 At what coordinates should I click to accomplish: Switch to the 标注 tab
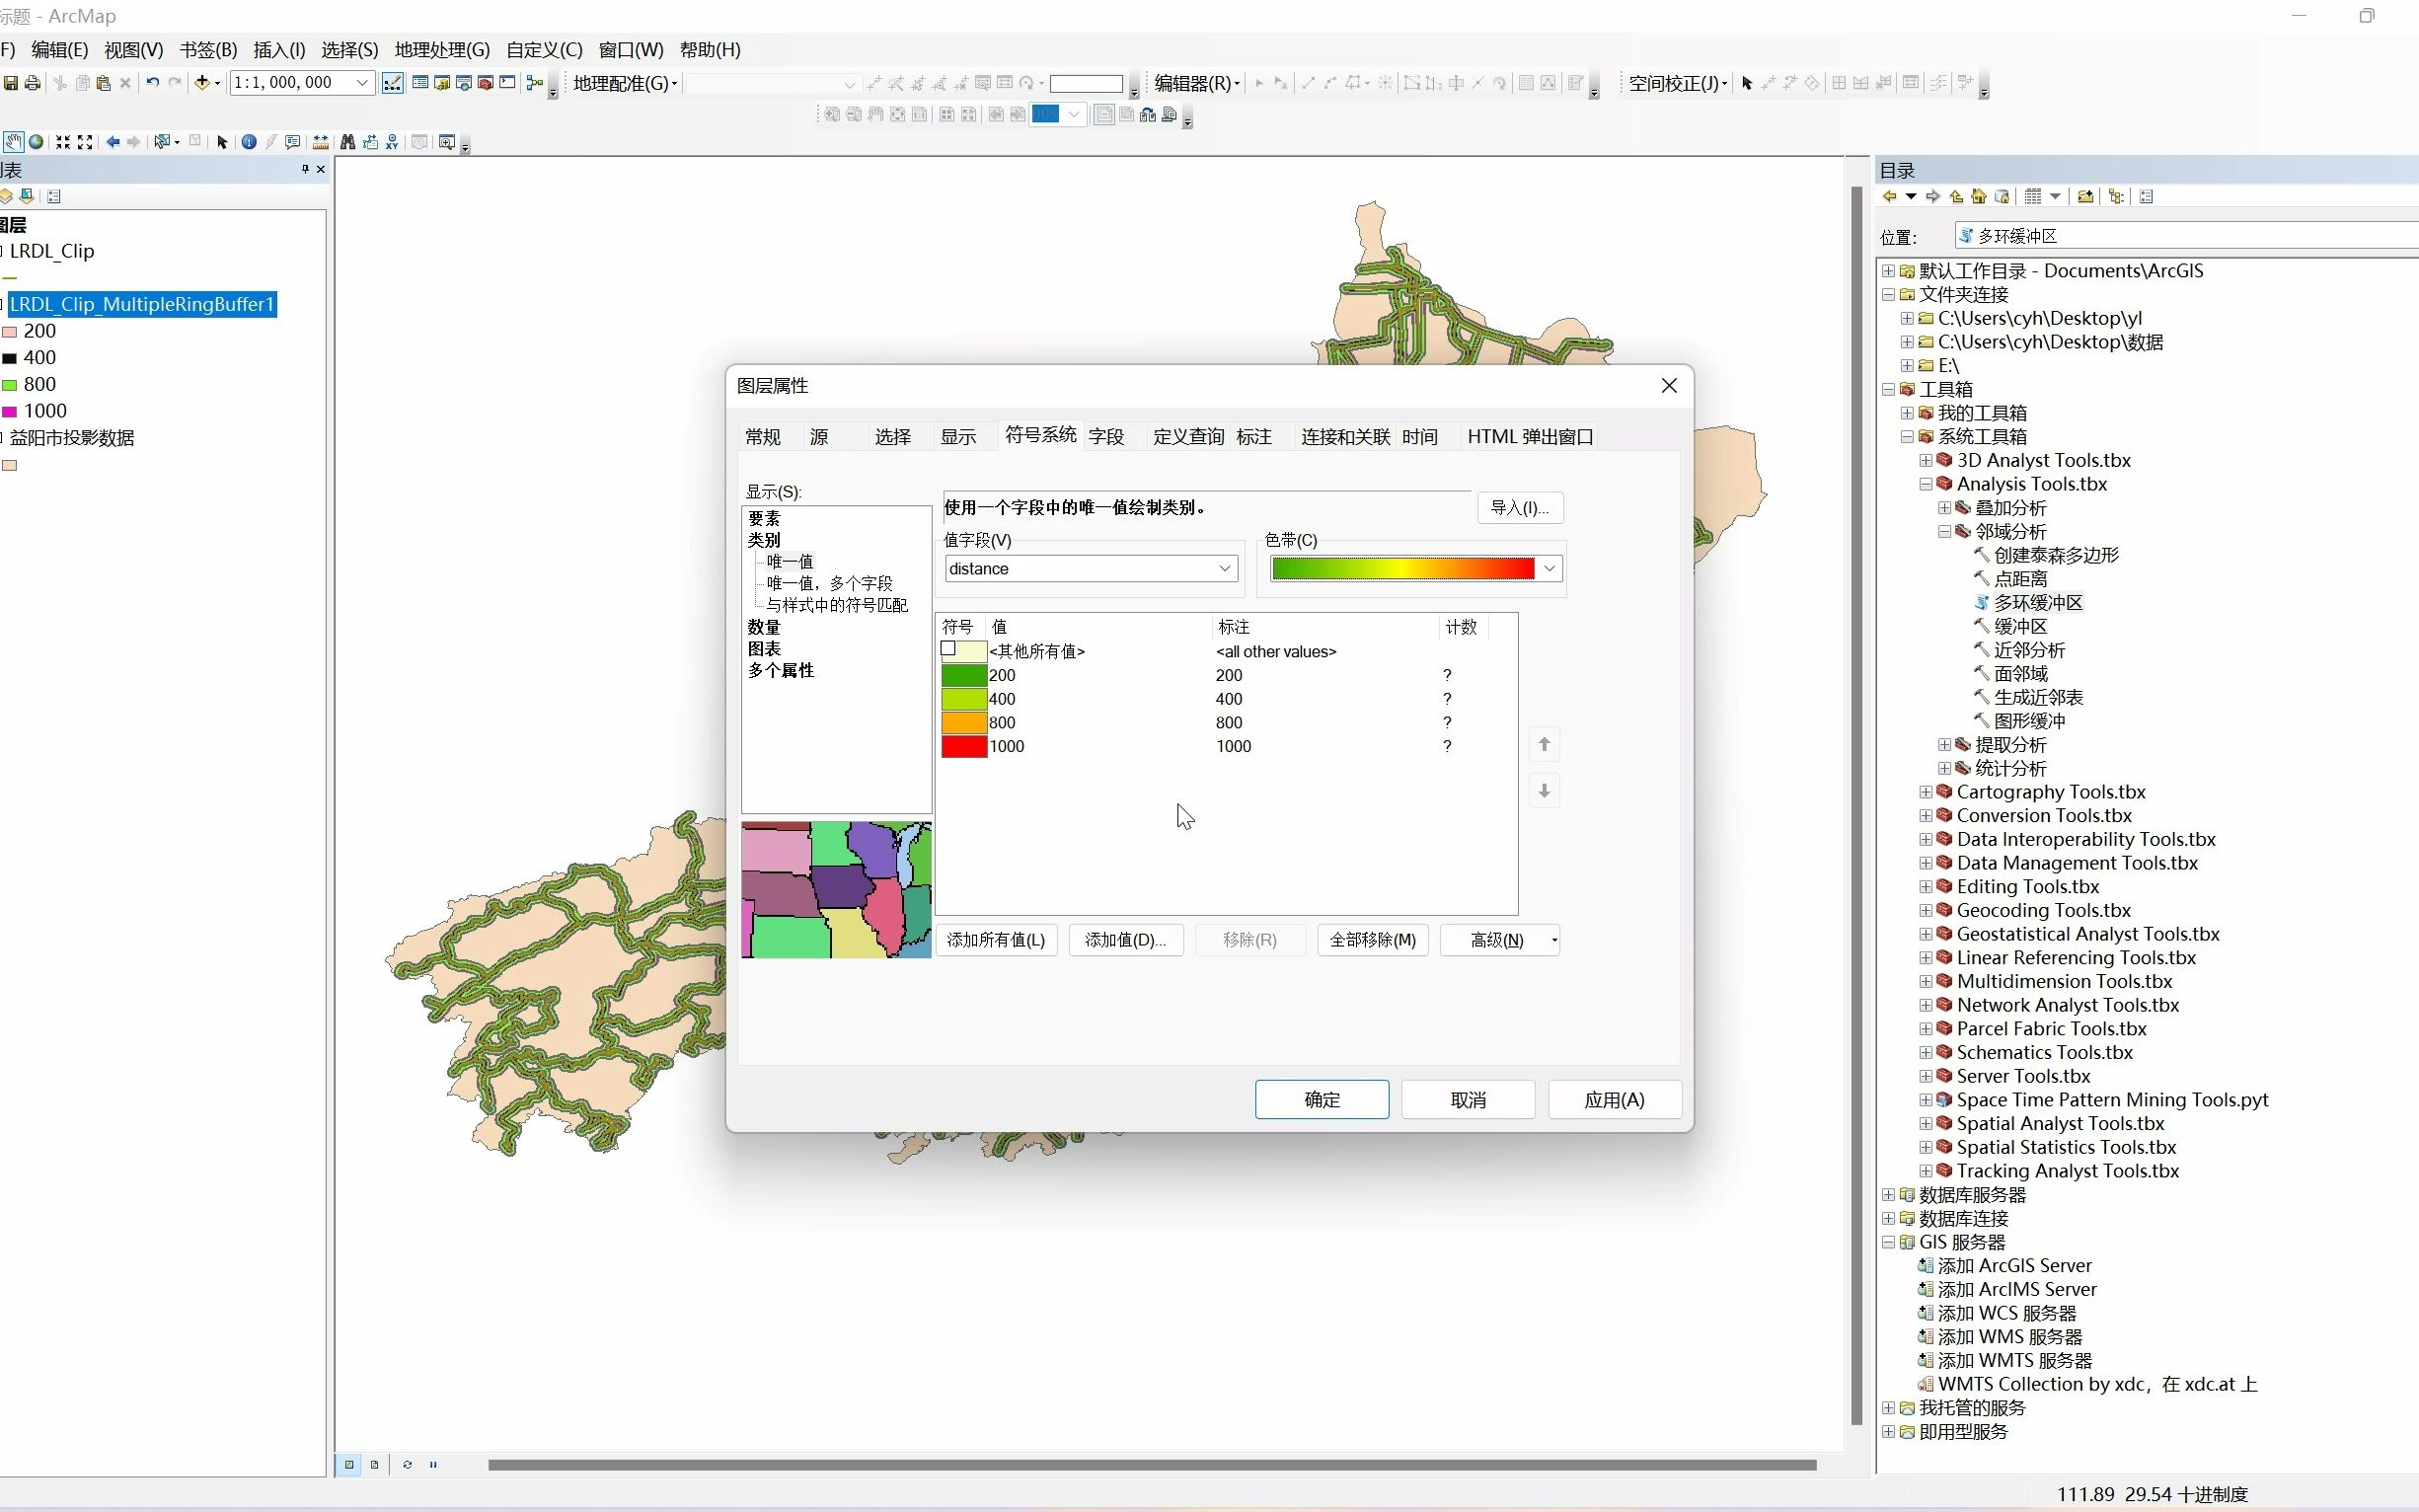[1254, 437]
